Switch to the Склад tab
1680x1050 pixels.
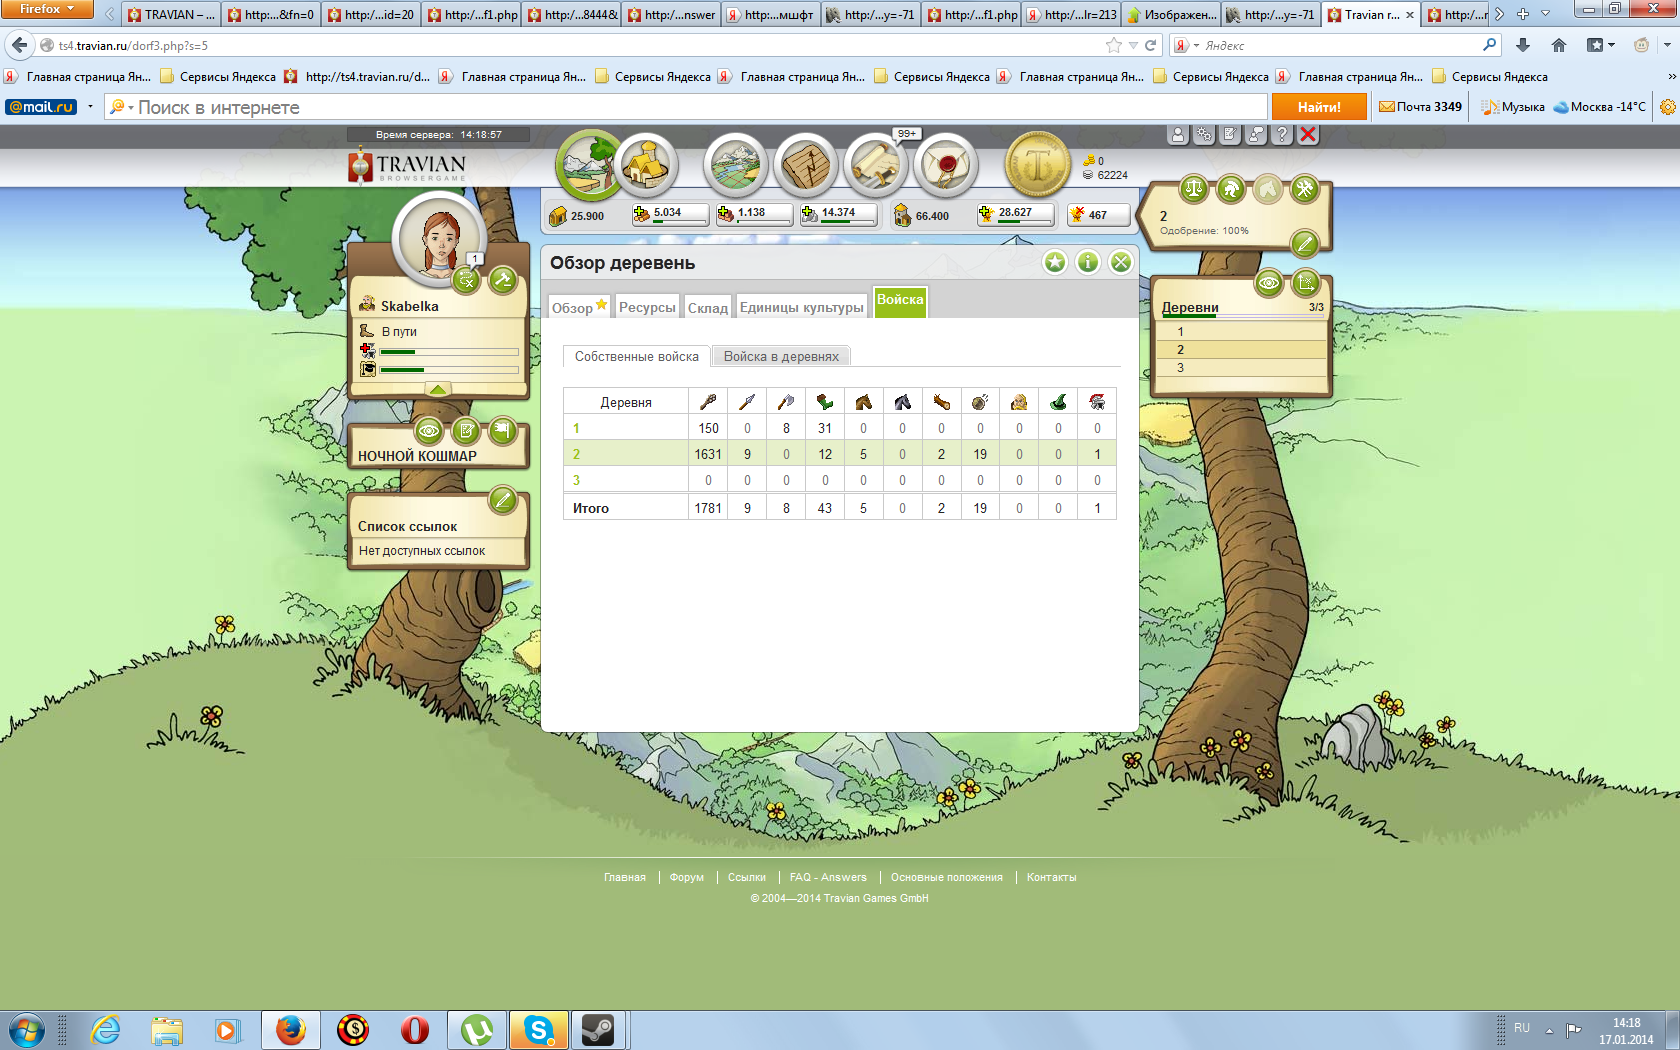coord(708,307)
